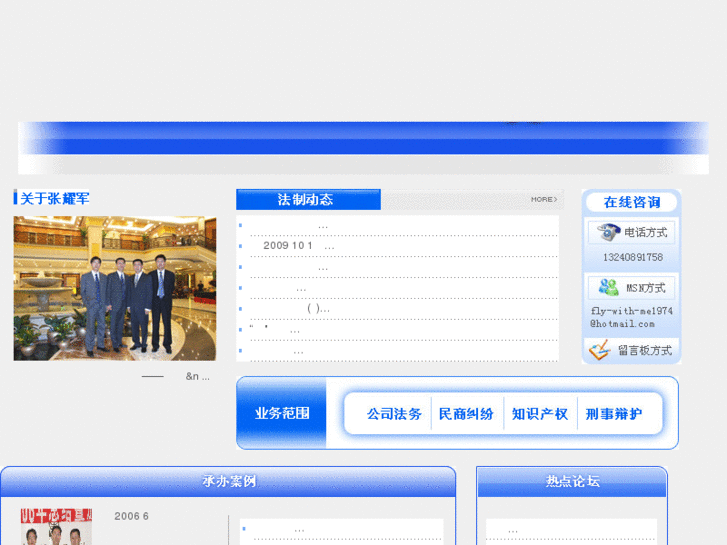Click the 热点论坛 section header
The image size is (727, 545).
coord(572,481)
